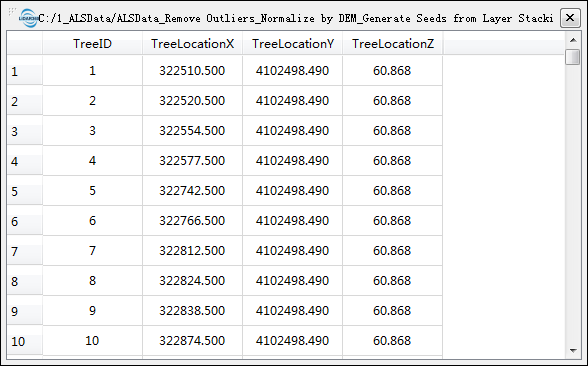Select row header 2

point(24,101)
